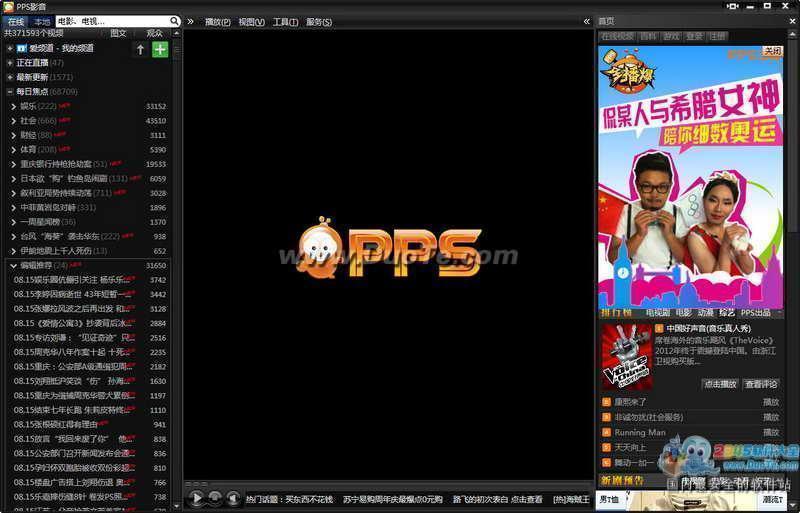Select the PPS出品 ranking tab
This screenshot has width=800, height=513.
(756, 312)
